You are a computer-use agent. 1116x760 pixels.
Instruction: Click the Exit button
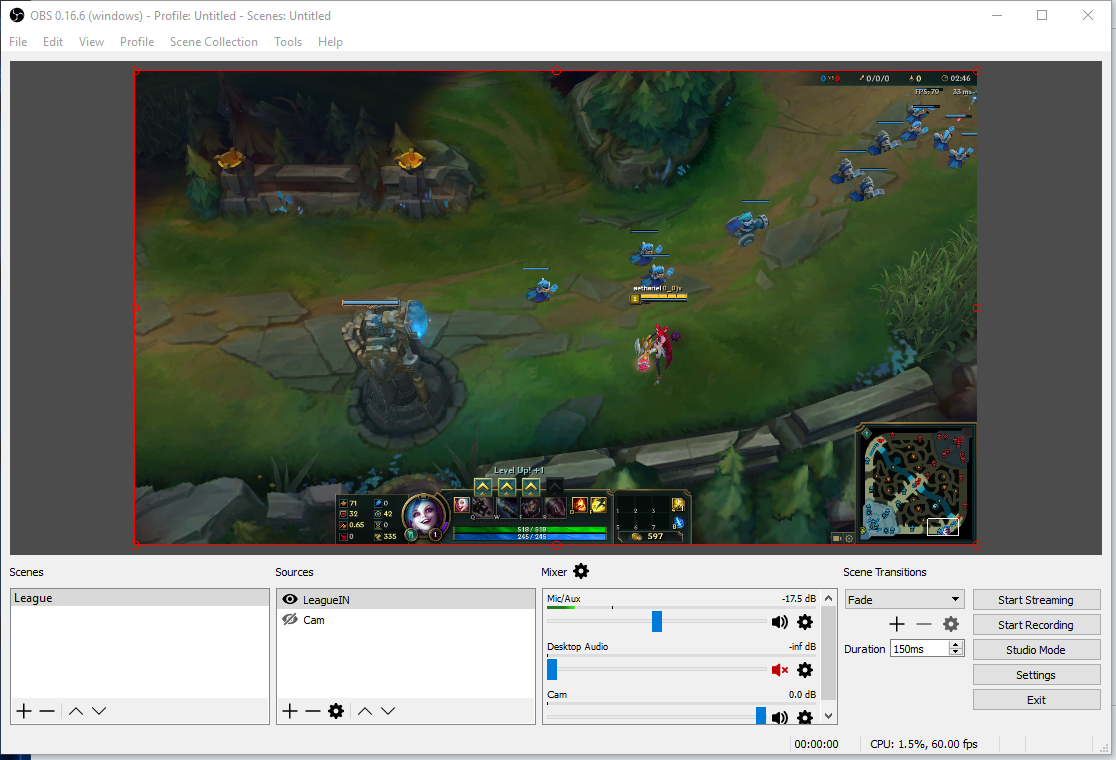click(x=1036, y=700)
